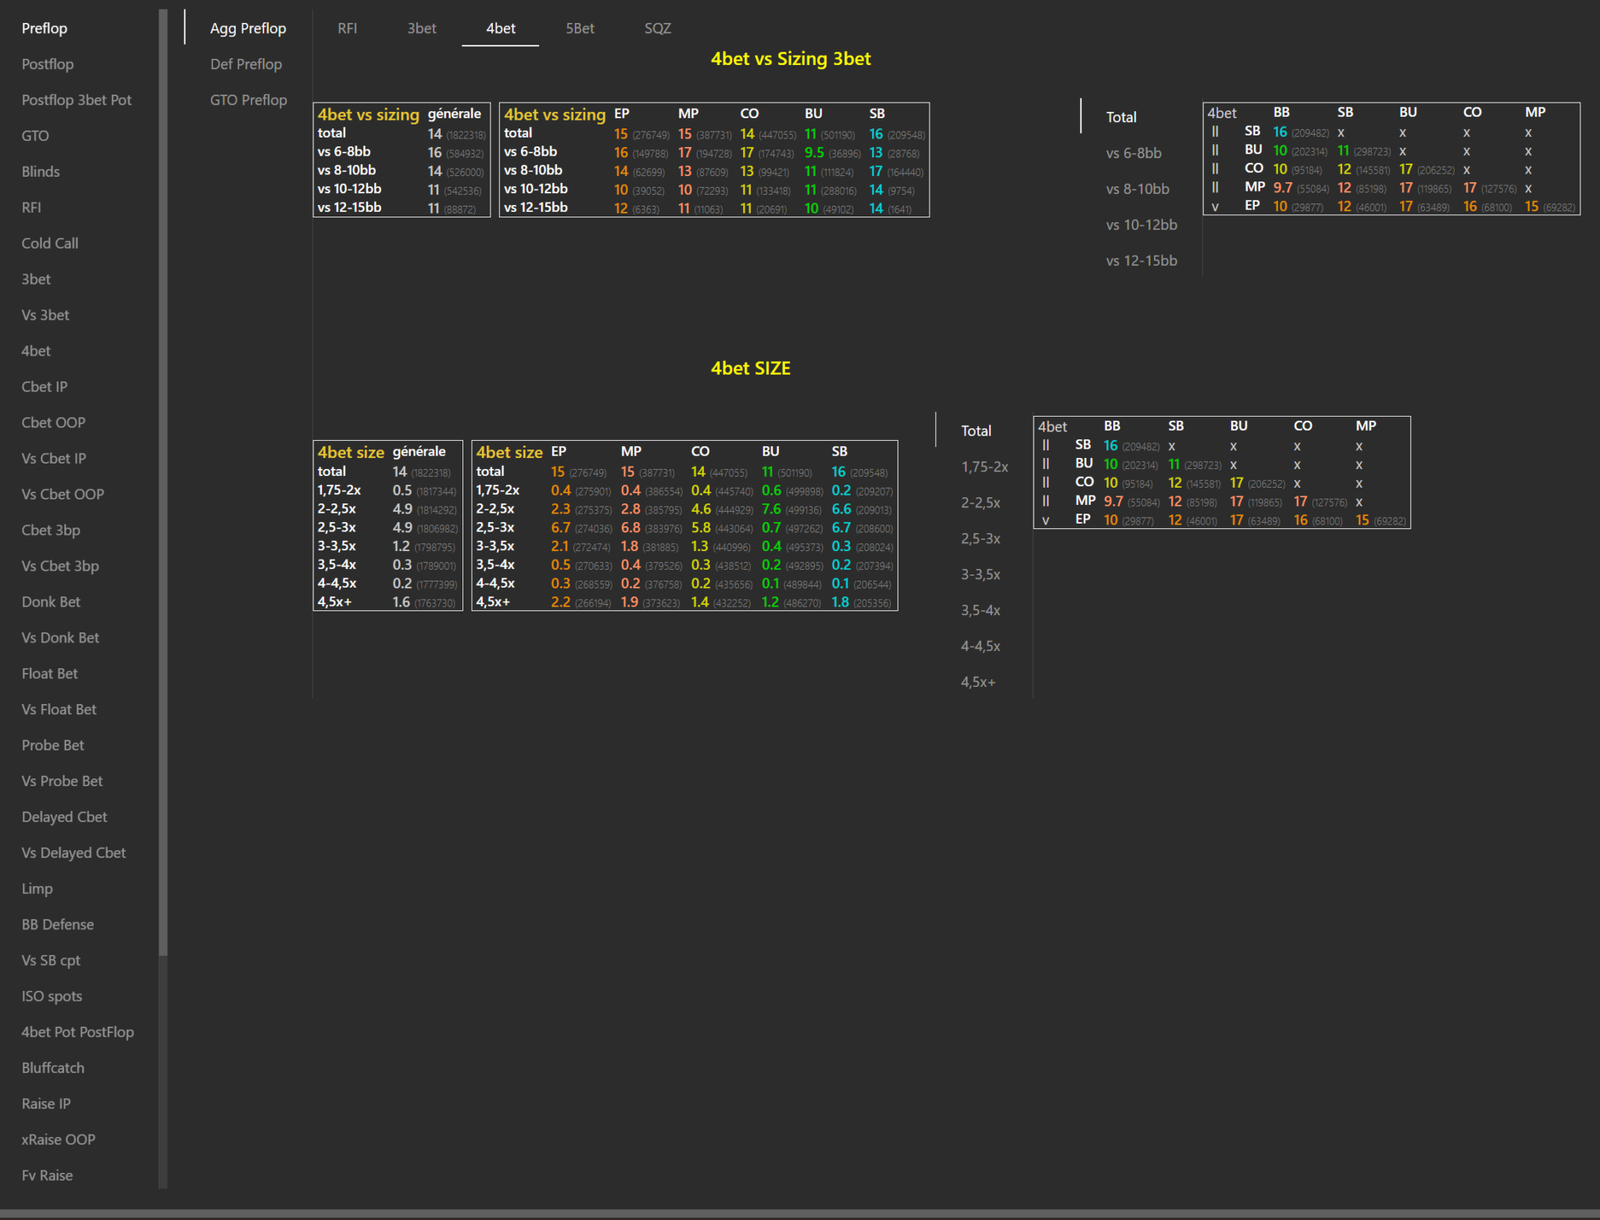Select vs 12-15bb sizing filter

(1141, 261)
